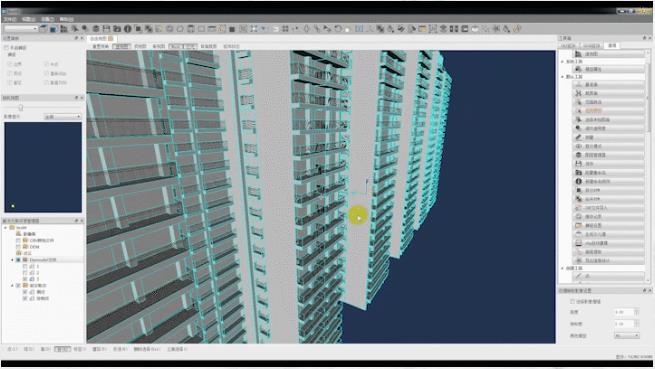
Task: Collapse the Model root node in layer tree
Action: 6,228
